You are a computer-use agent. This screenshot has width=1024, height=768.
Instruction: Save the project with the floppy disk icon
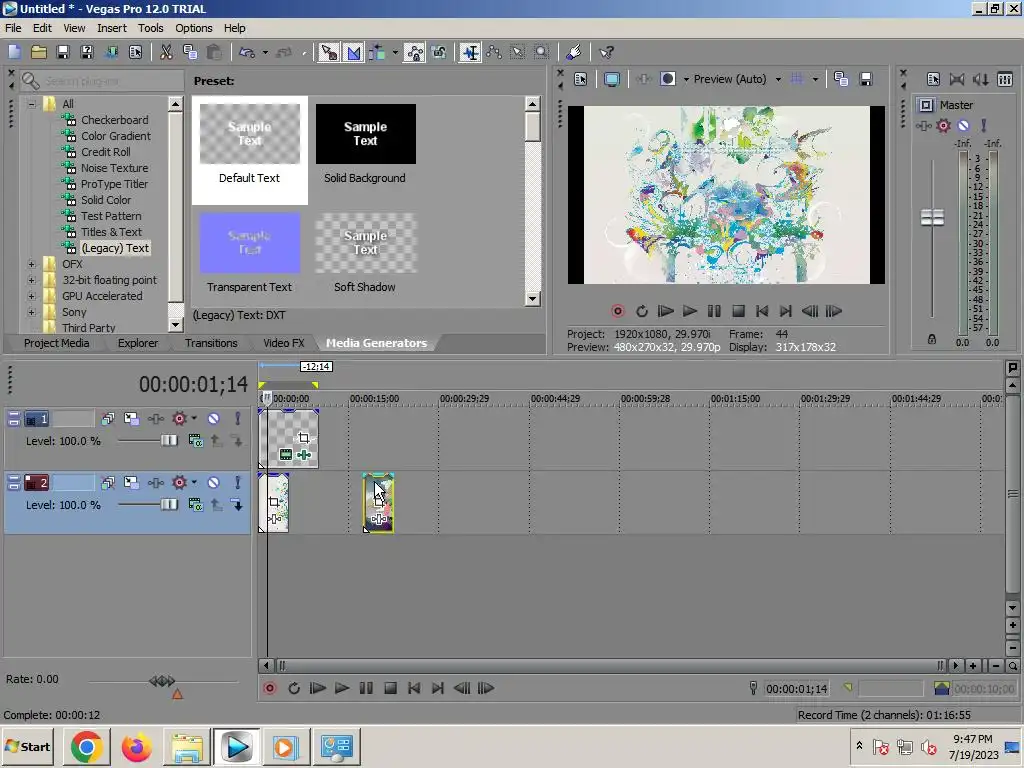[63, 52]
